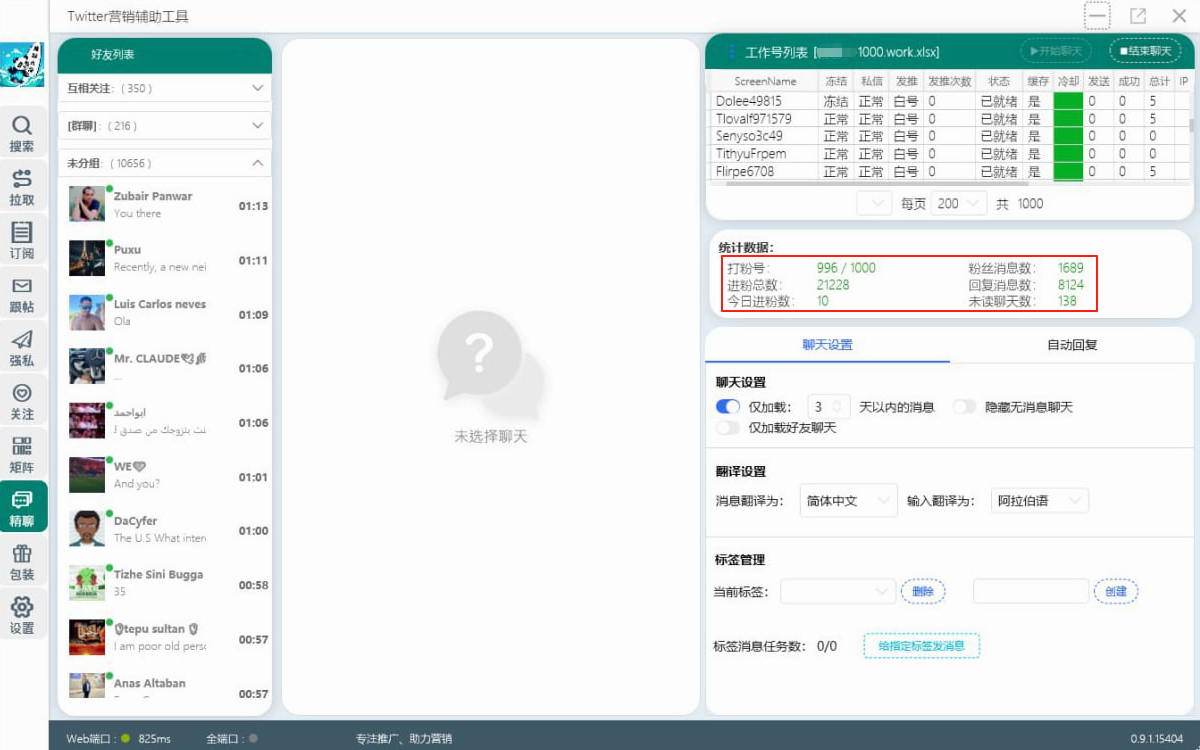The height and width of the screenshot is (750, 1200).
Task: Open the 跟帖 follow-post module
Action: coord(22,295)
